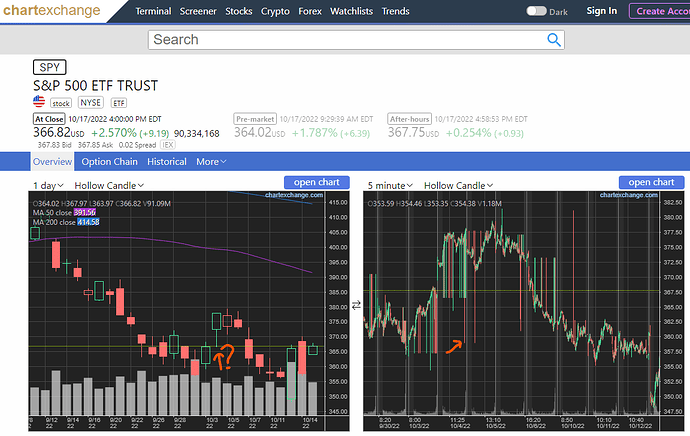The width and height of the screenshot is (690, 436).
Task: Open the Historical tab
Action: (167, 162)
